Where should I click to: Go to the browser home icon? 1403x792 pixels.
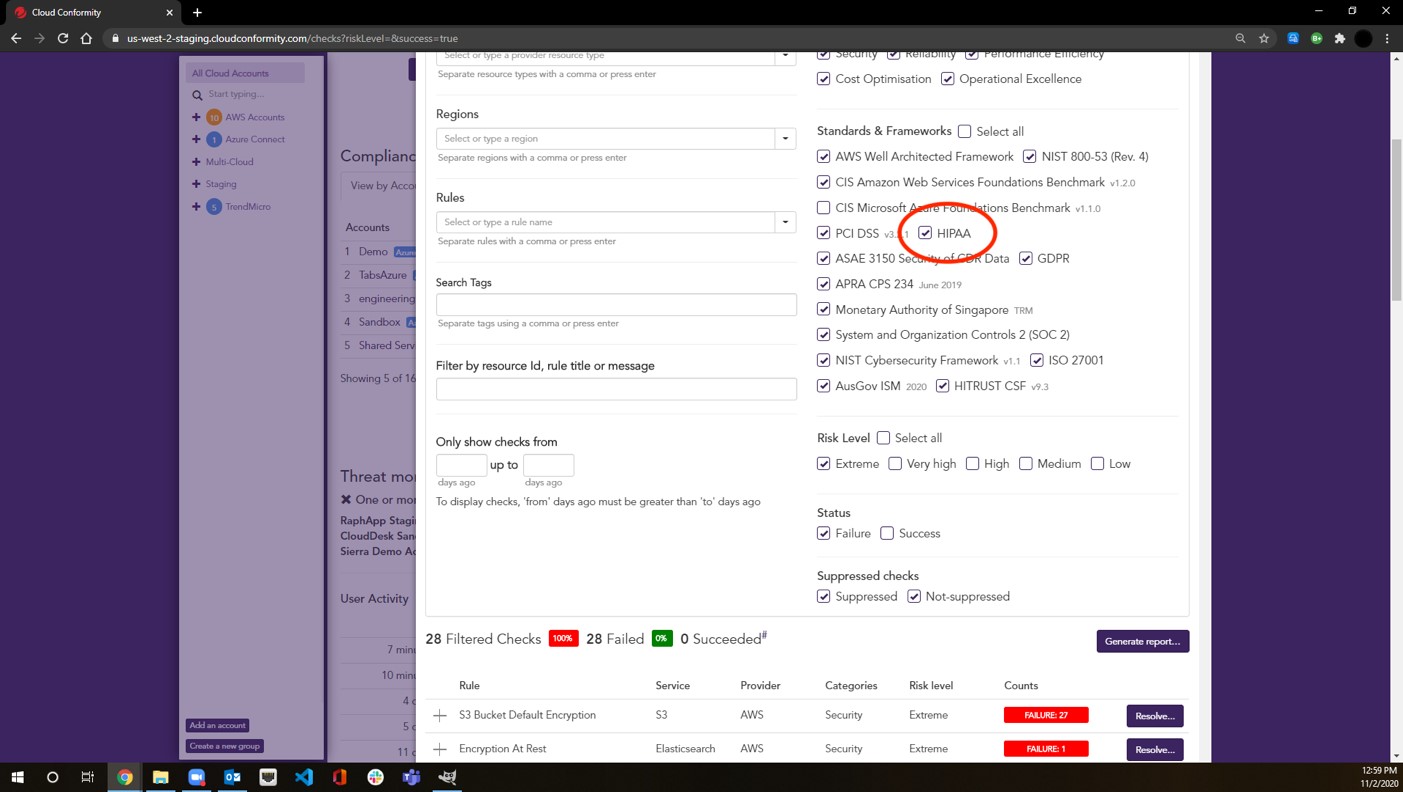[86, 38]
